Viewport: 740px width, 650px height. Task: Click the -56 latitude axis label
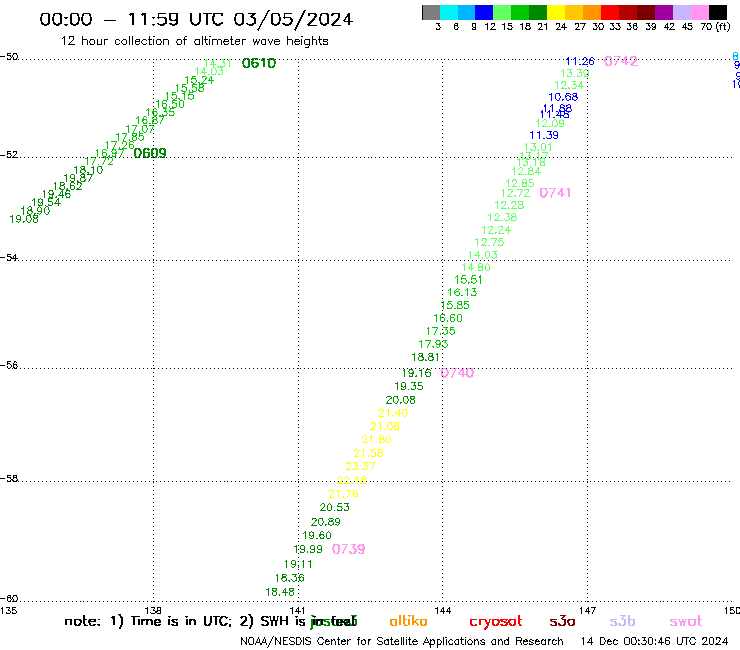pos(9,365)
